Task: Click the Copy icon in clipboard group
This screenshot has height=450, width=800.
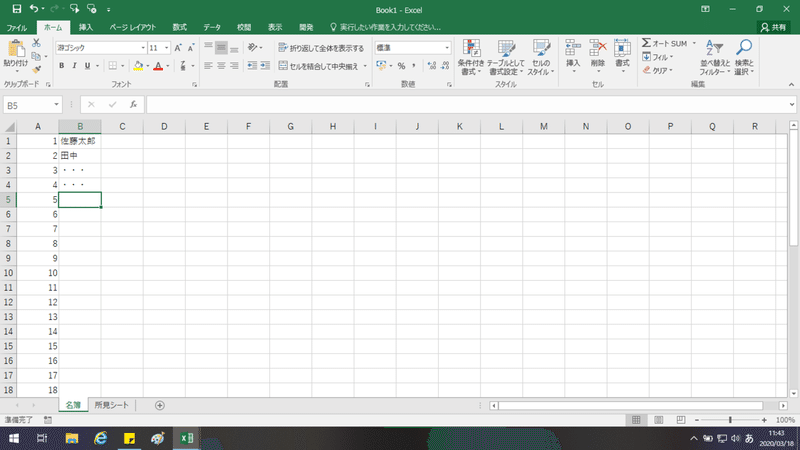Action: (x=36, y=56)
